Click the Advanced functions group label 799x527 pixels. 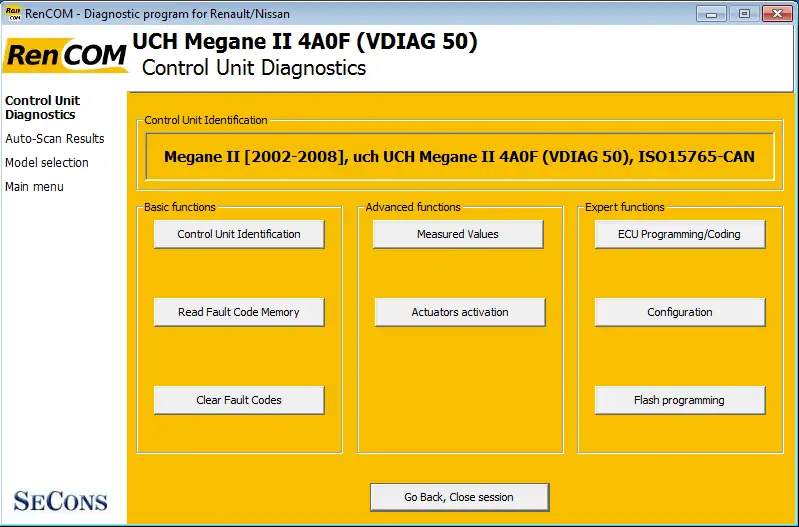point(413,207)
